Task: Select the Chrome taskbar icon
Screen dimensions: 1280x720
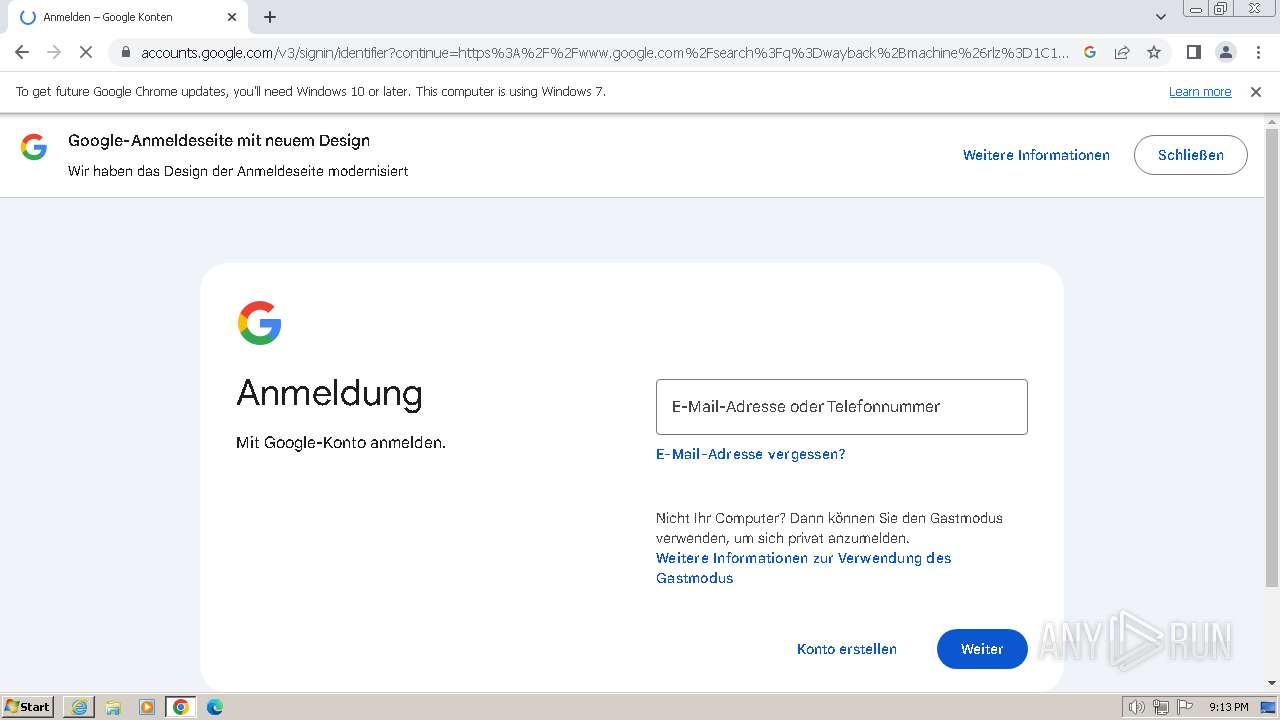Action: click(181, 707)
